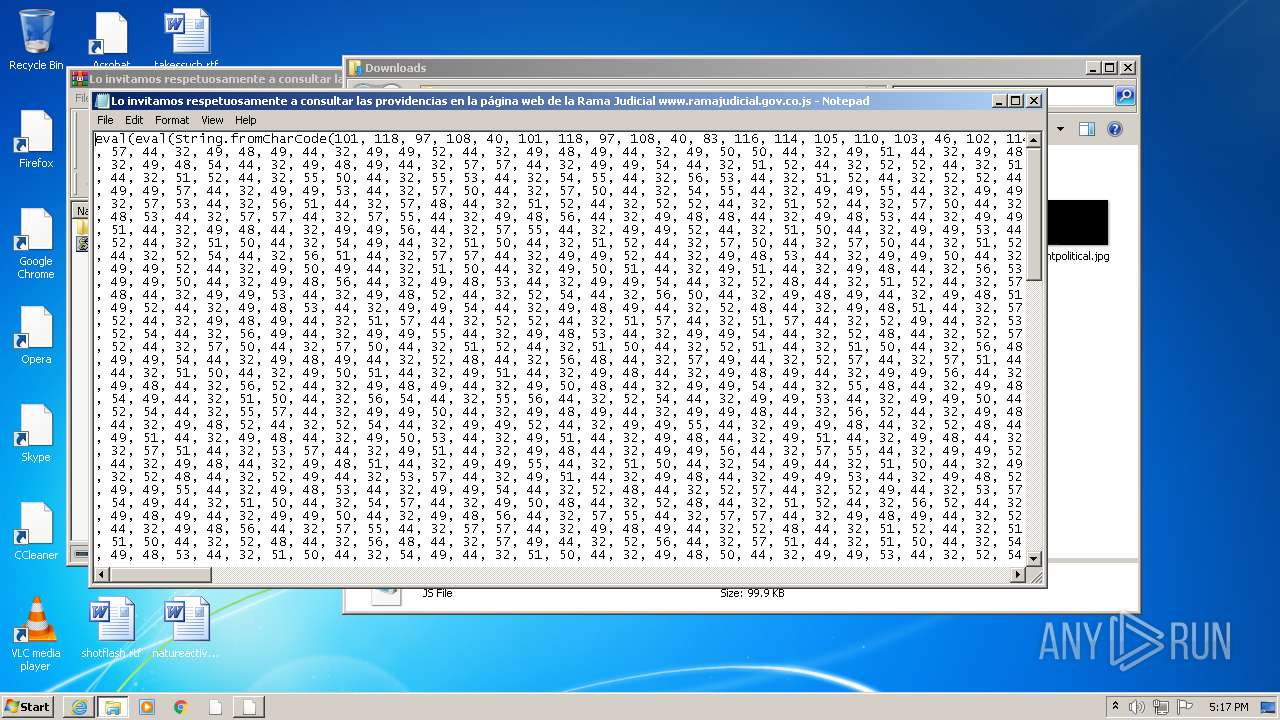Click the Notepad horizontal scroll right arrow
1280x720 pixels.
pyautogui.click(x=1018, y=575)
